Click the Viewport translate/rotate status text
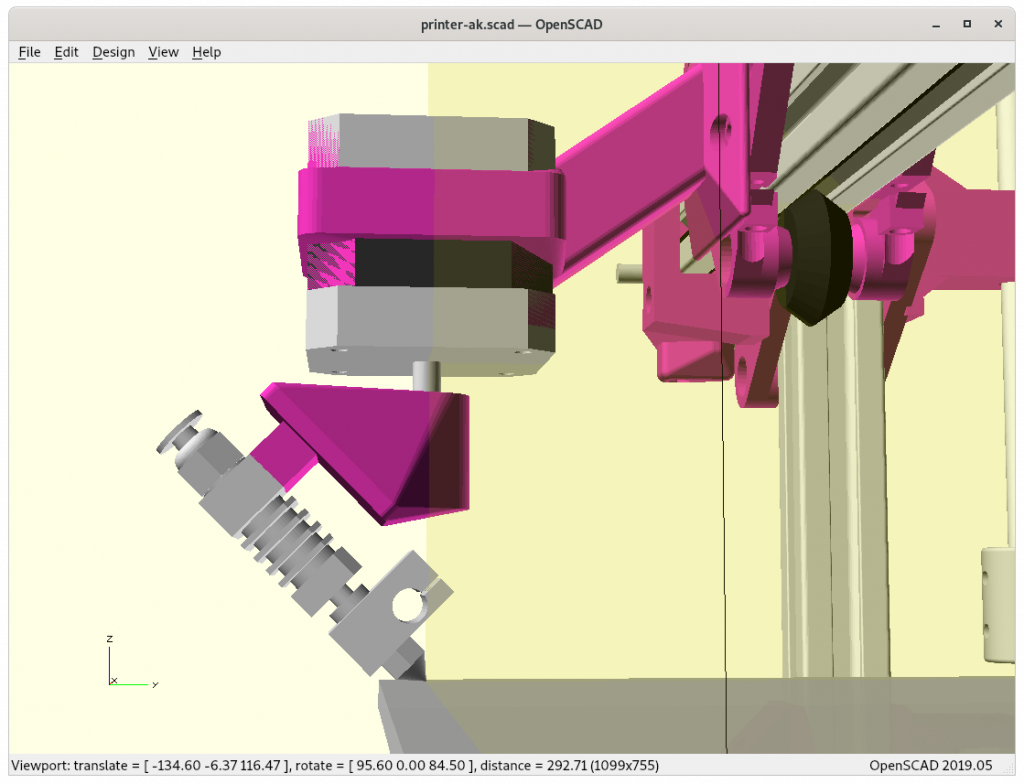Image resolution: width=1024 pixels, height=784 pixels. pyautogui.click(x=335, y=766)
